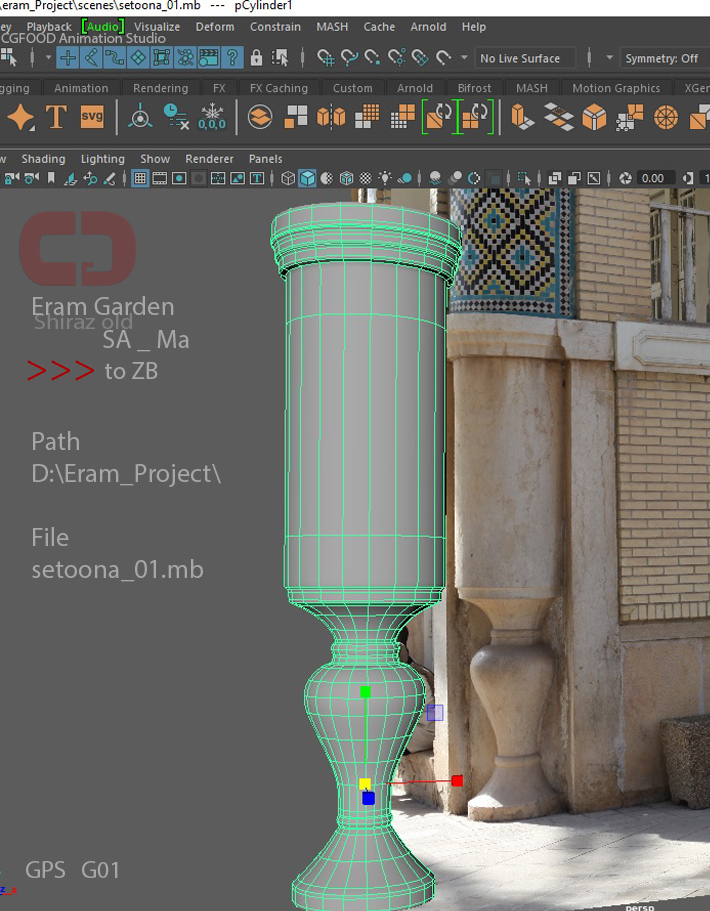Select the Bridge shelf icon

point(558,117)
